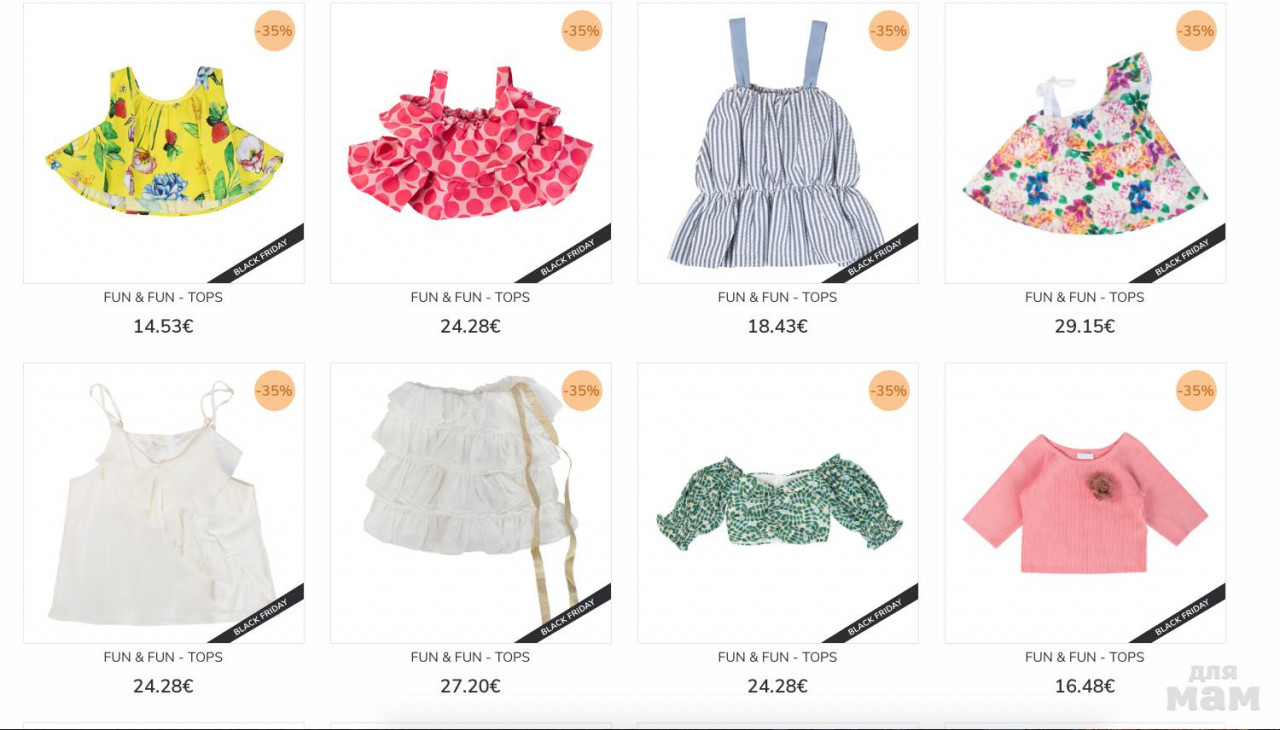
Task: Open the white ruffled camisole top
Action: click(164, 503)
